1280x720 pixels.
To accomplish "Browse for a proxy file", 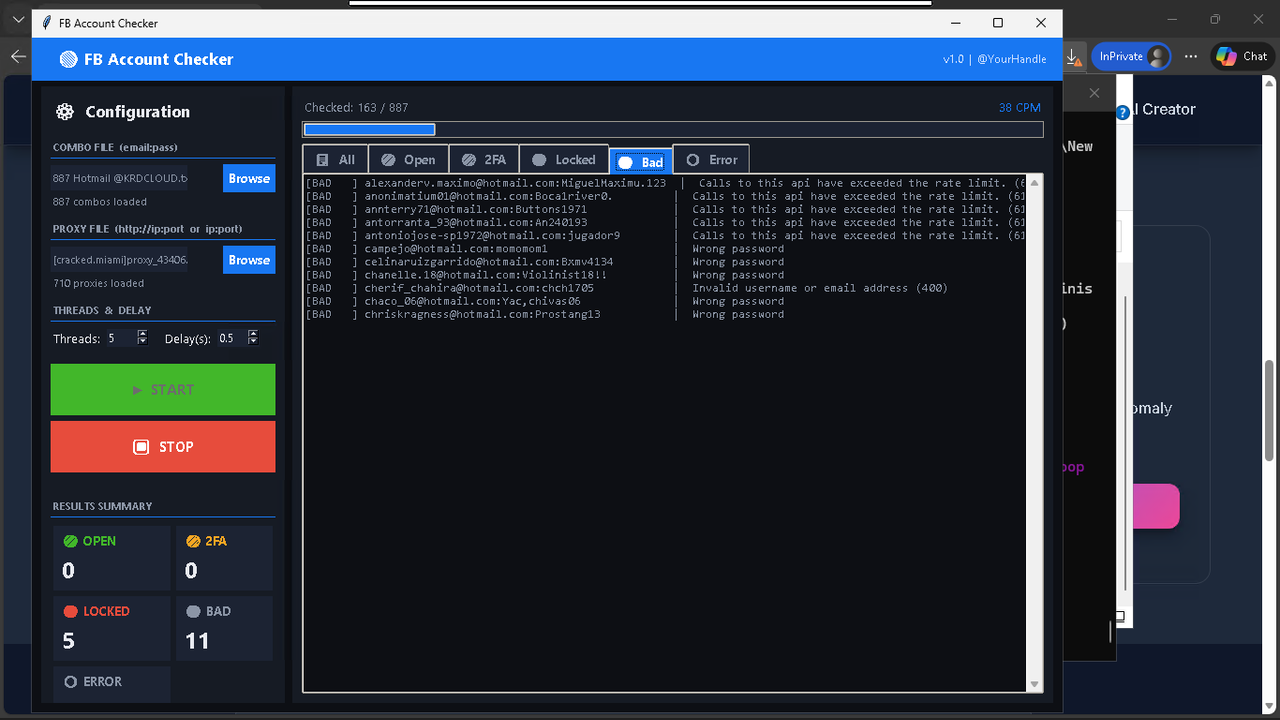I will [249, 260].
